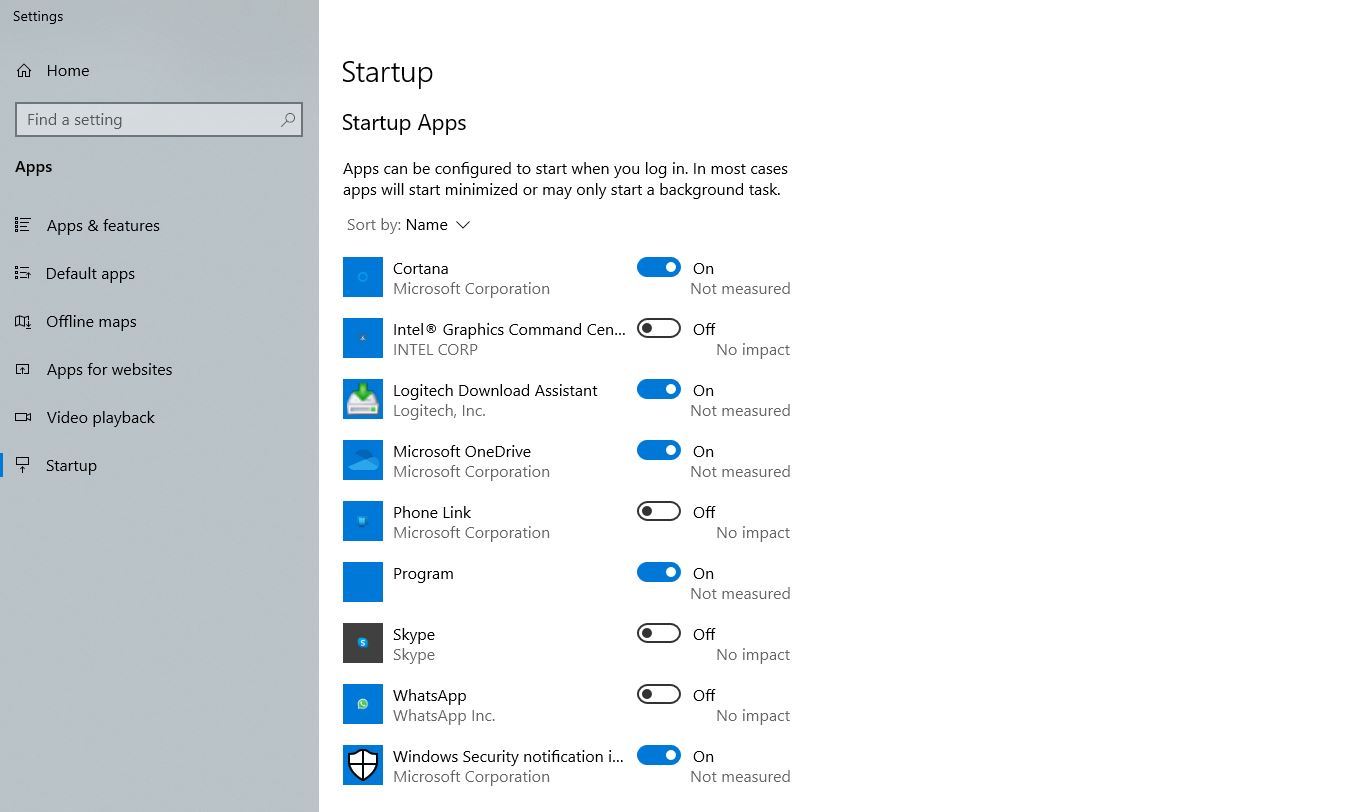Click the Program entry name
This screenshot has width=1358, height=812.
423,573
